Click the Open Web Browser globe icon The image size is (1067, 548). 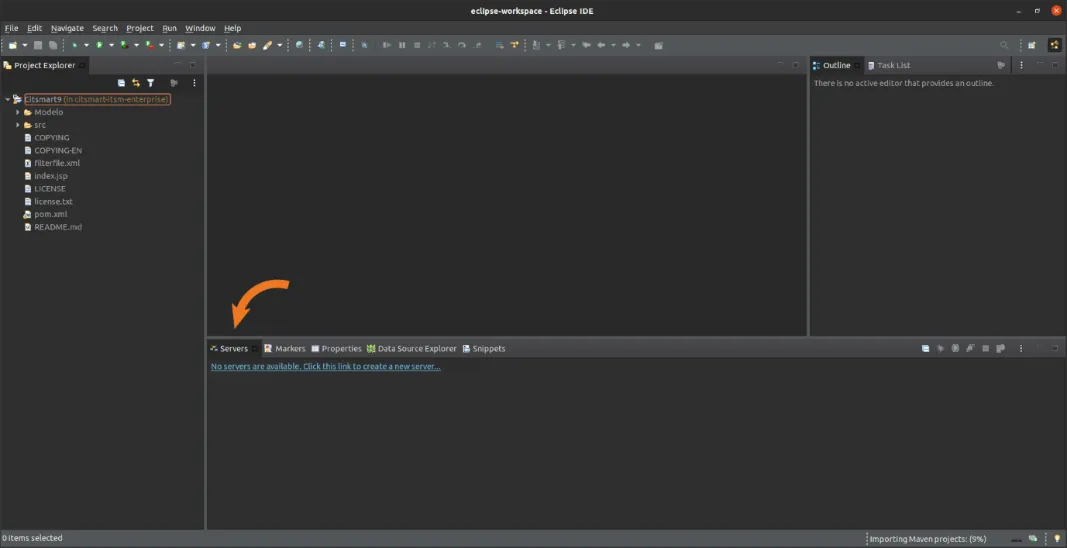click(299, 45)
